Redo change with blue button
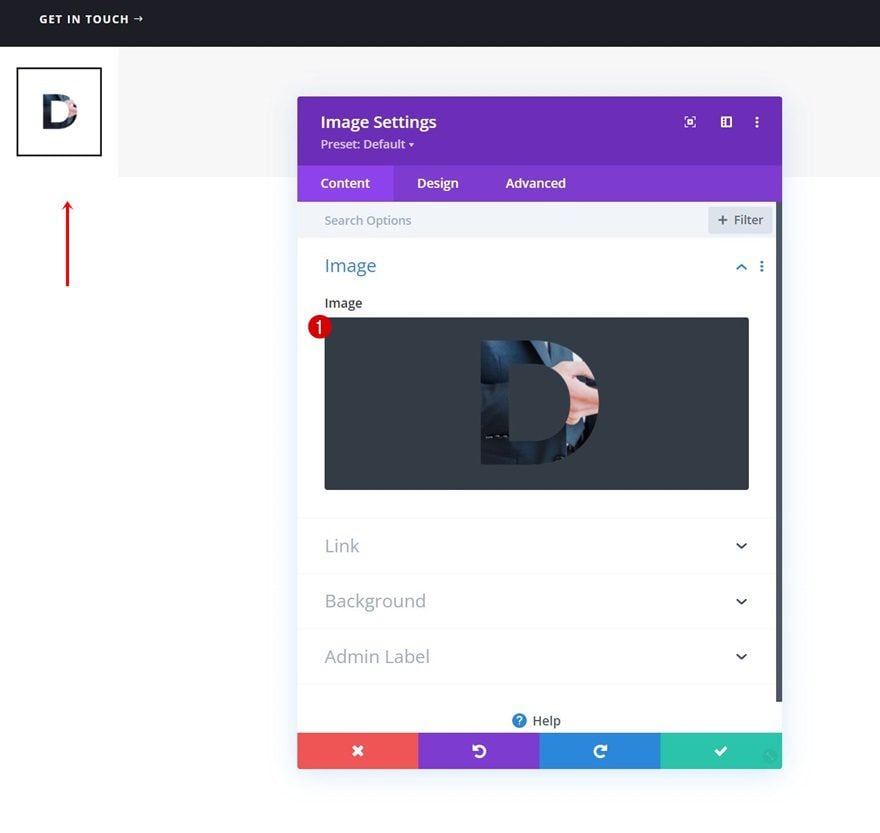880x833 pixels. pos(600,750)
